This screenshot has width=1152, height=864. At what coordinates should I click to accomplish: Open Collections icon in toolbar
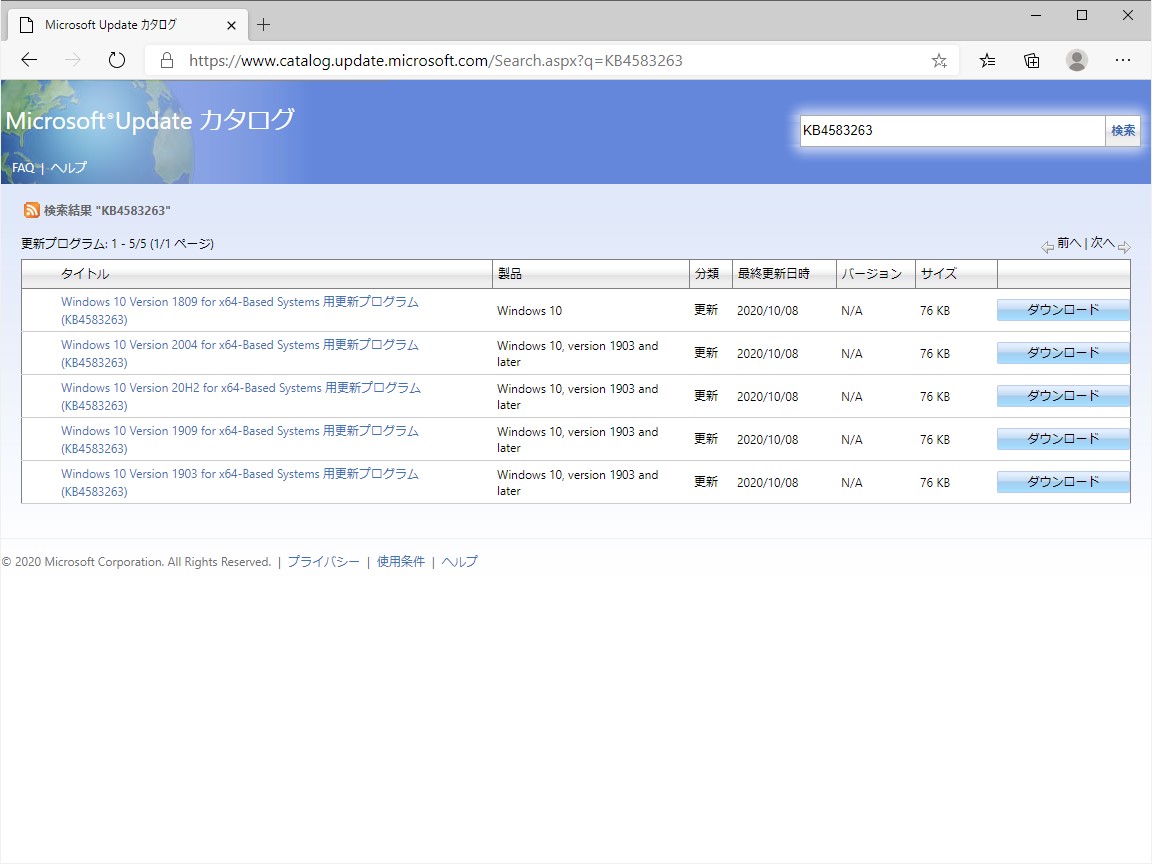pyautogui.click(x=1032, y=61)
